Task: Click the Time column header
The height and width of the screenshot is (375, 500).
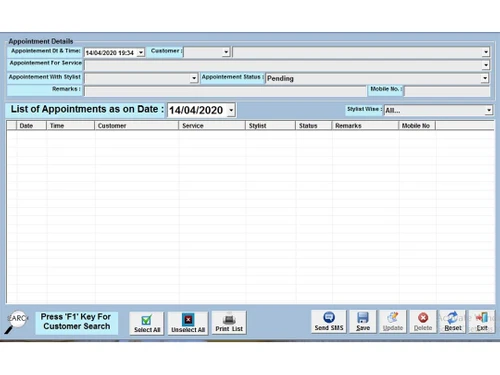Action: point(70,126)
